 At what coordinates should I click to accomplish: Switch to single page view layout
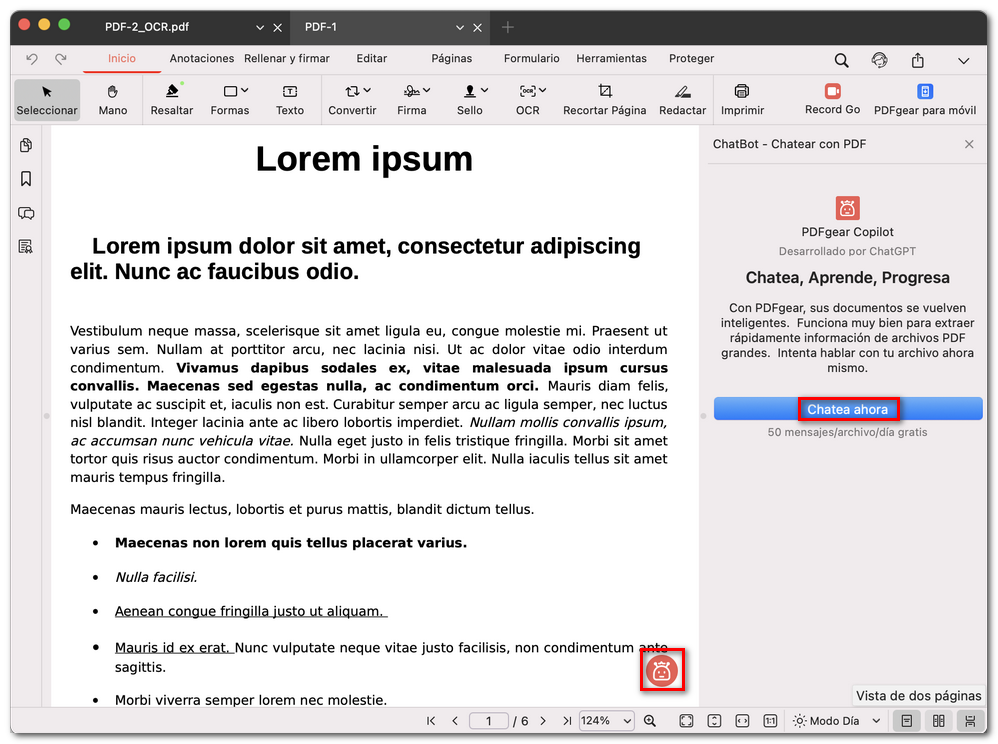point(906,720)
